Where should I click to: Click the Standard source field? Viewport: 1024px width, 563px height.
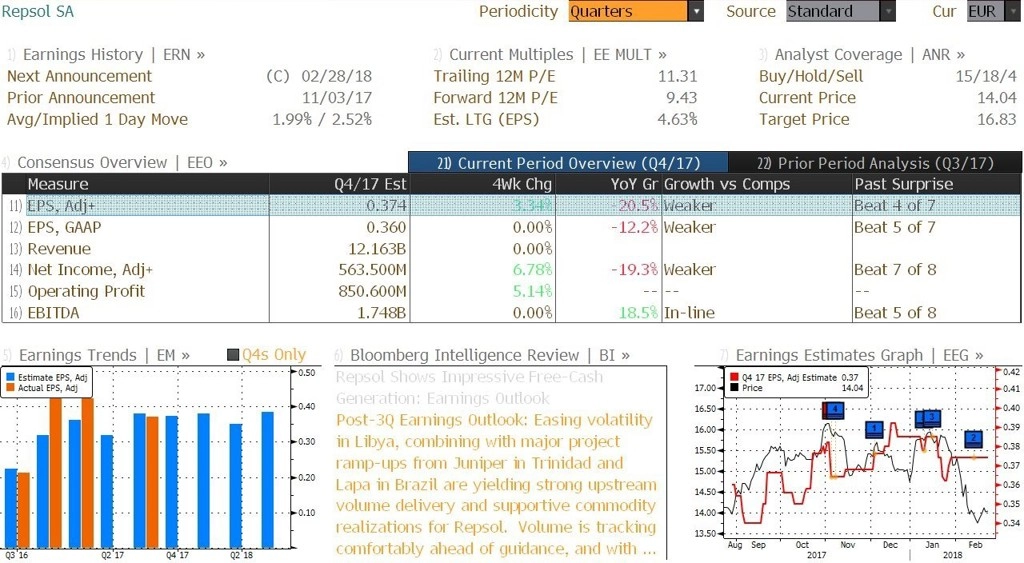(x=833, y=11)
